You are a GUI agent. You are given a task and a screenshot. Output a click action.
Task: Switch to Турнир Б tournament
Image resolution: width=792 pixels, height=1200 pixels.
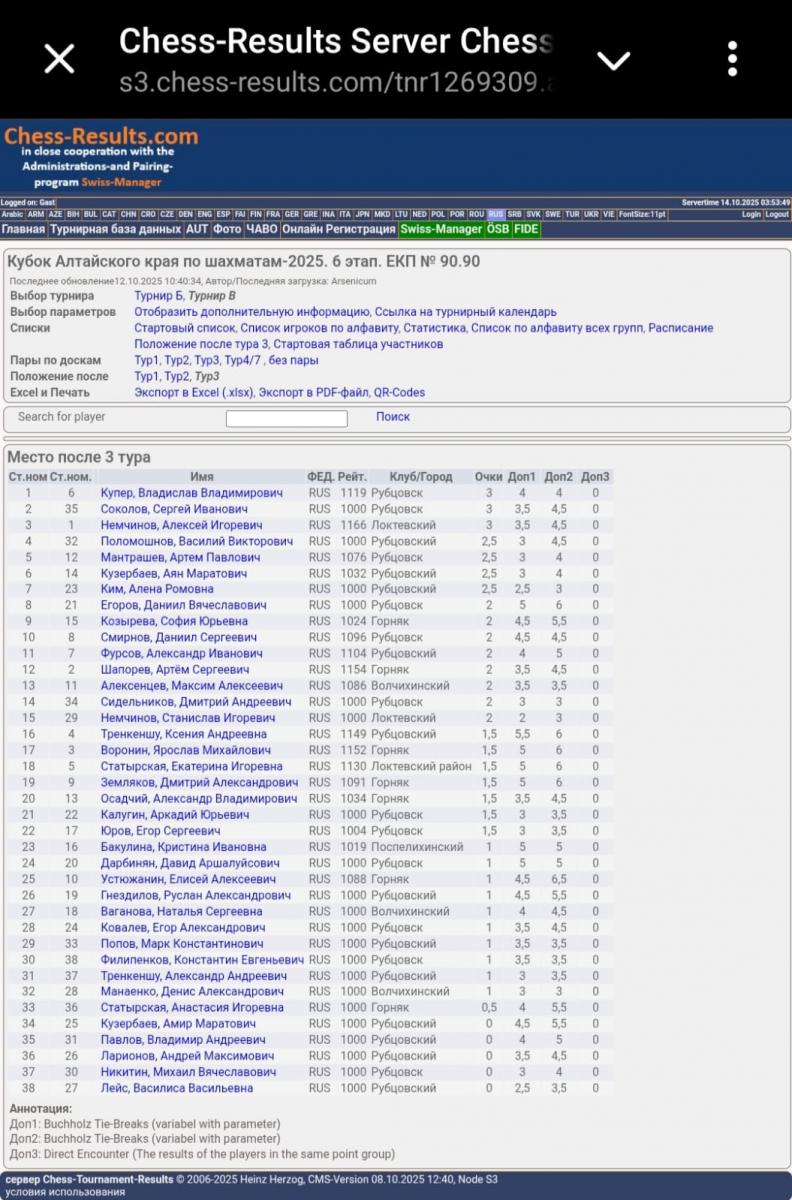[158, 296]
